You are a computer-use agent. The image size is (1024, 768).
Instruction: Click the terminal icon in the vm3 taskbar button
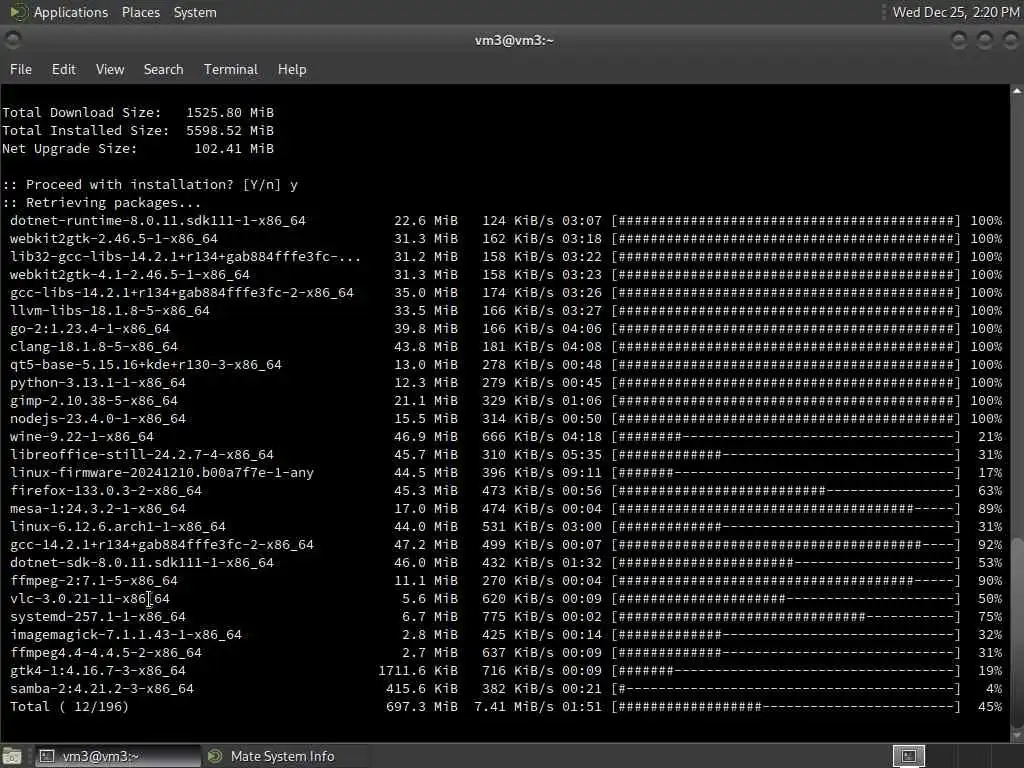(46, 756)
